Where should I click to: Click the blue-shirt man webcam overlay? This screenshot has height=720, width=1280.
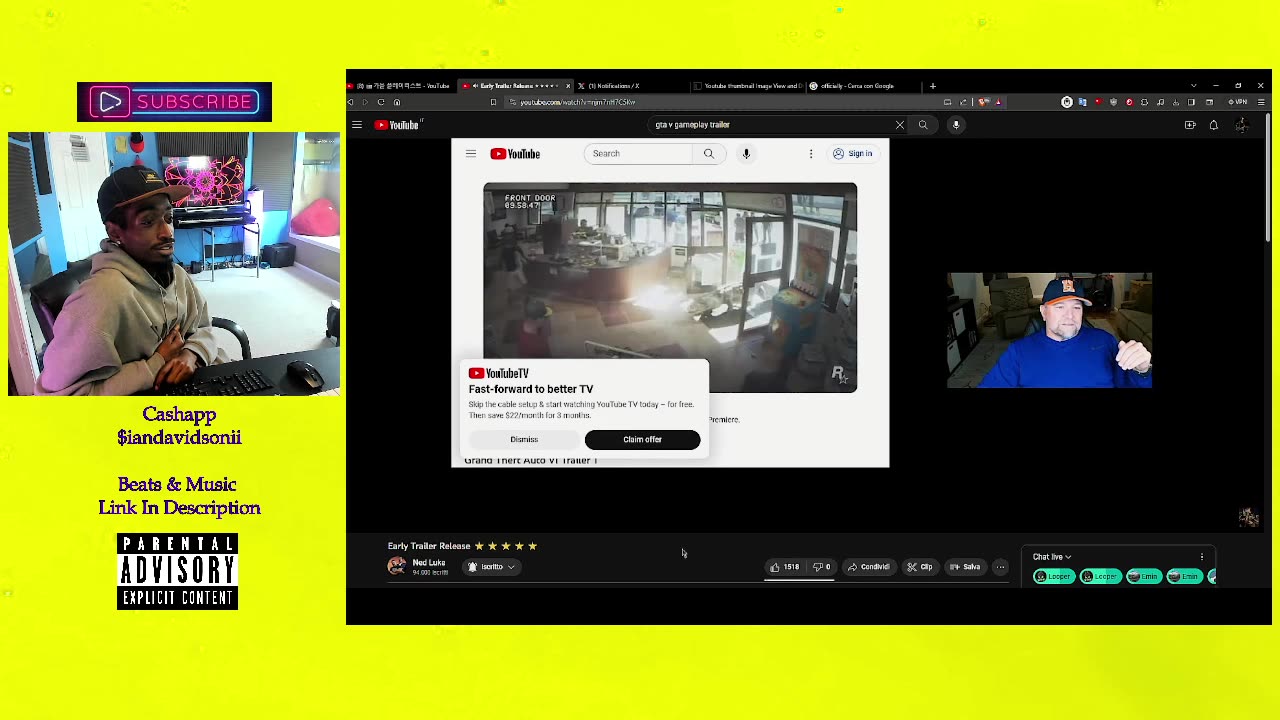(x=1049, y=330)
